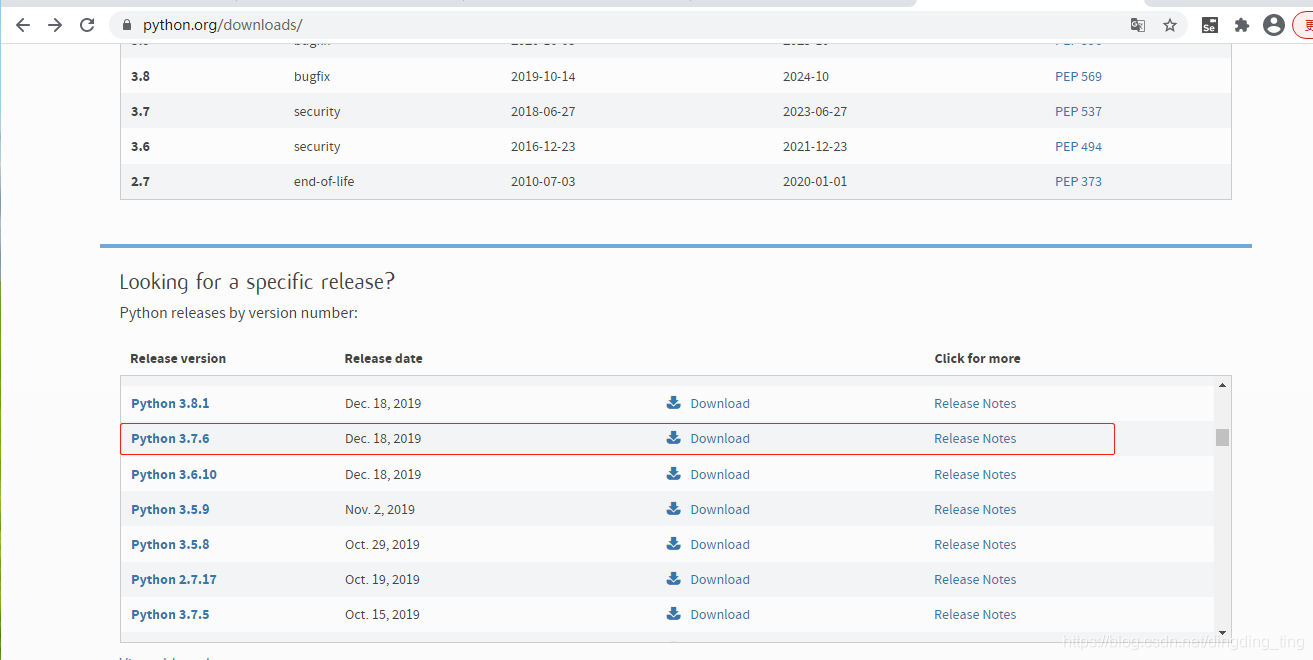This screenshot has height=660, width=1313.
Task: Click the release list scroll up arrow
Action: [x=1222, y=385]
